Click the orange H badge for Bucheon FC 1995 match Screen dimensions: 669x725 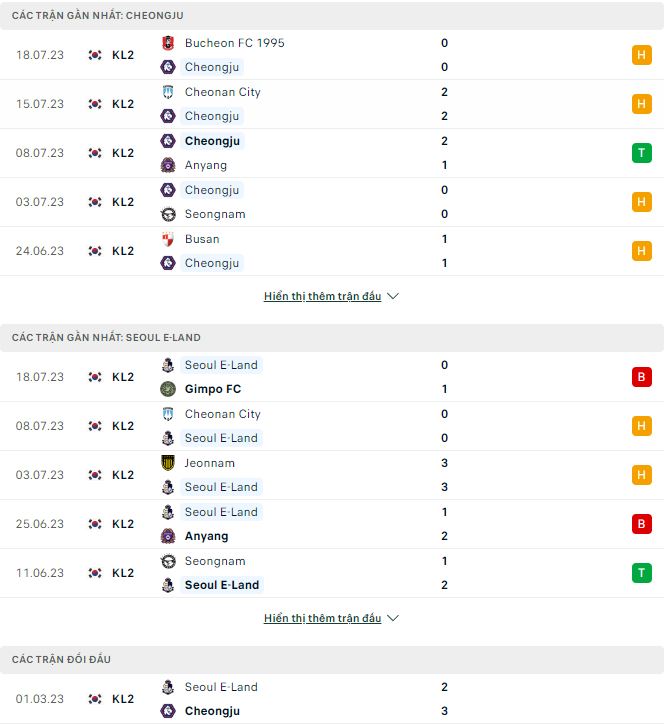click(641, 55)
